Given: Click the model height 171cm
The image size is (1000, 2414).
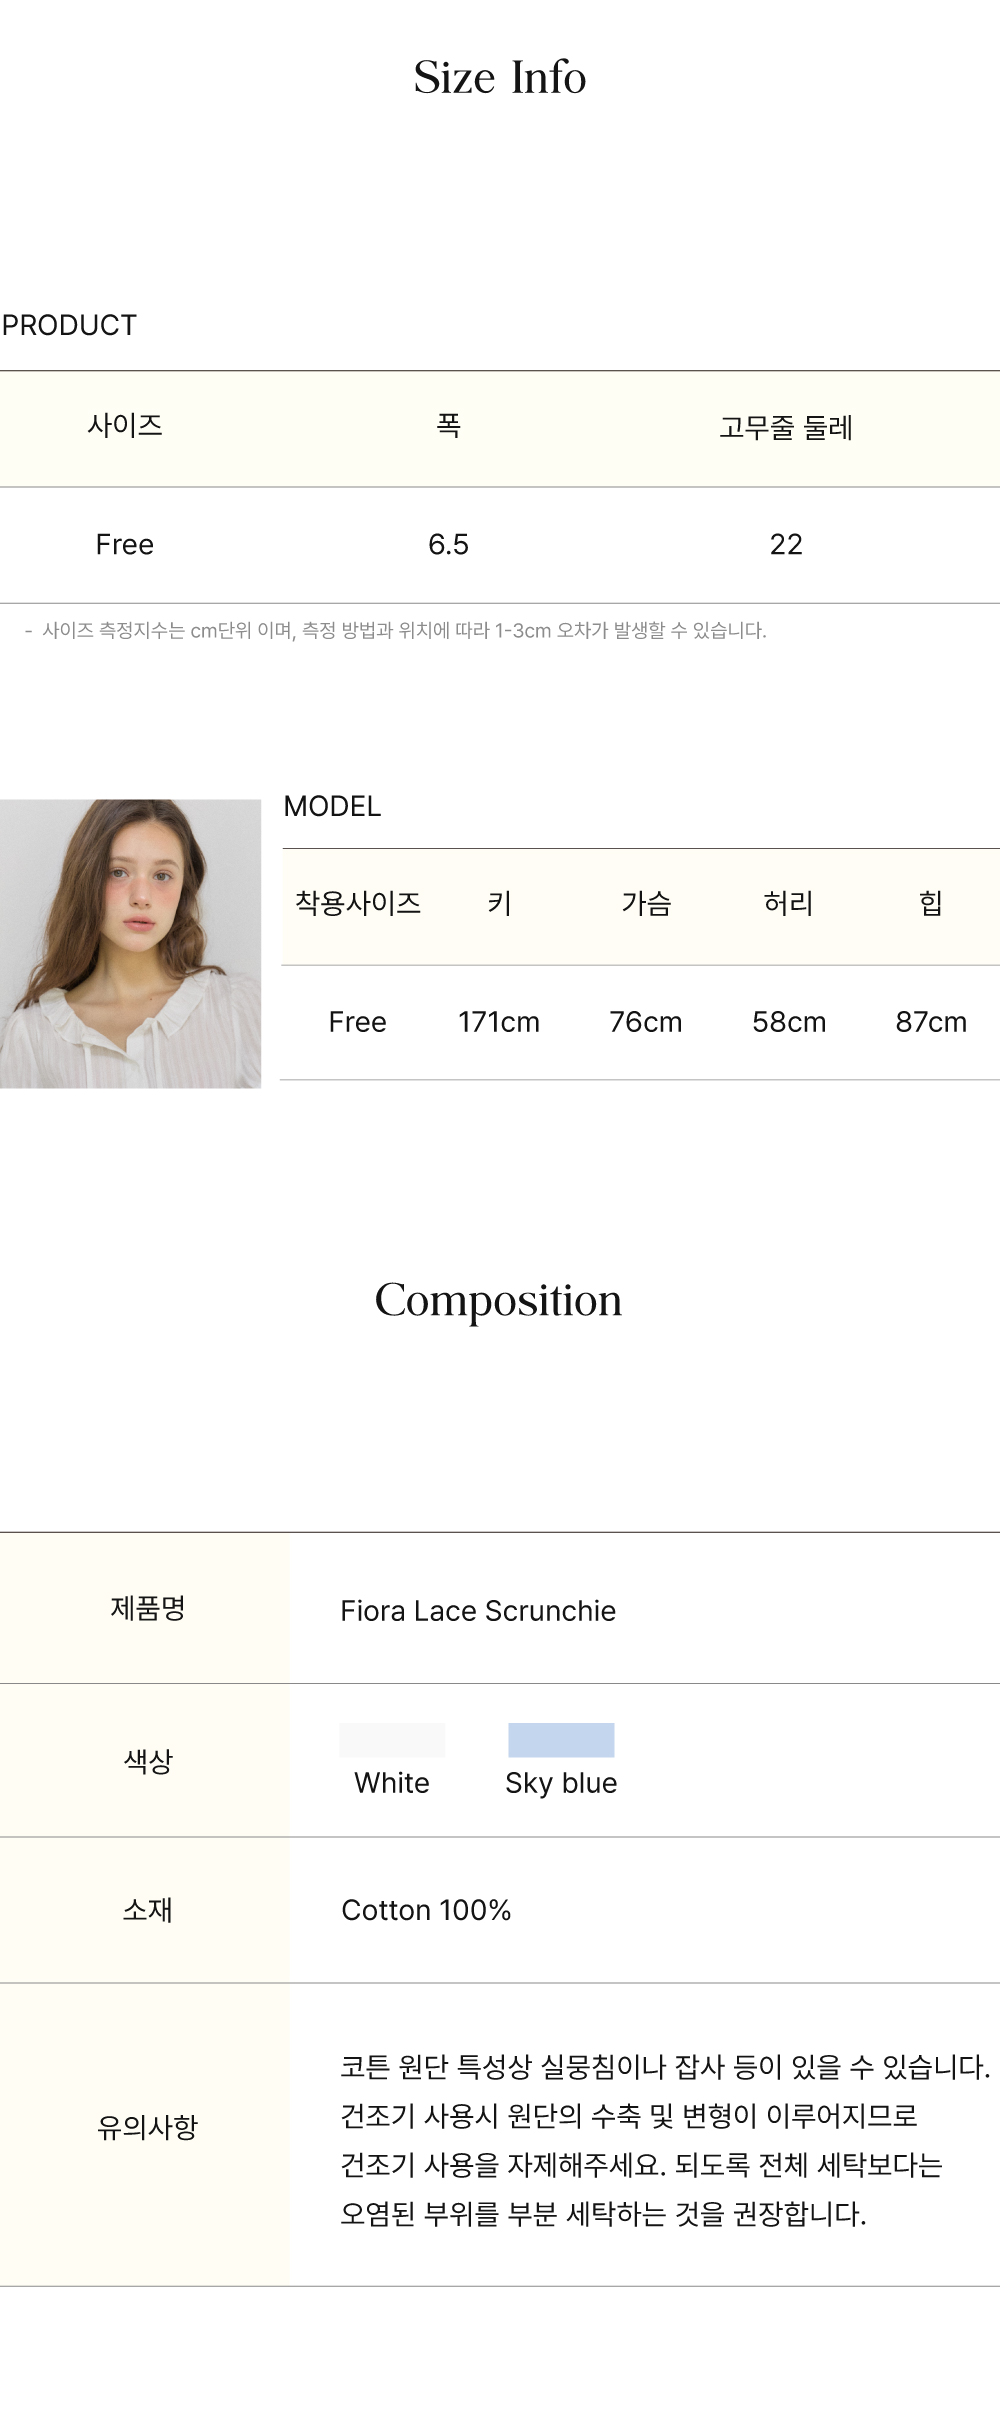Looking at the screenshot, I should point(498,1022).
